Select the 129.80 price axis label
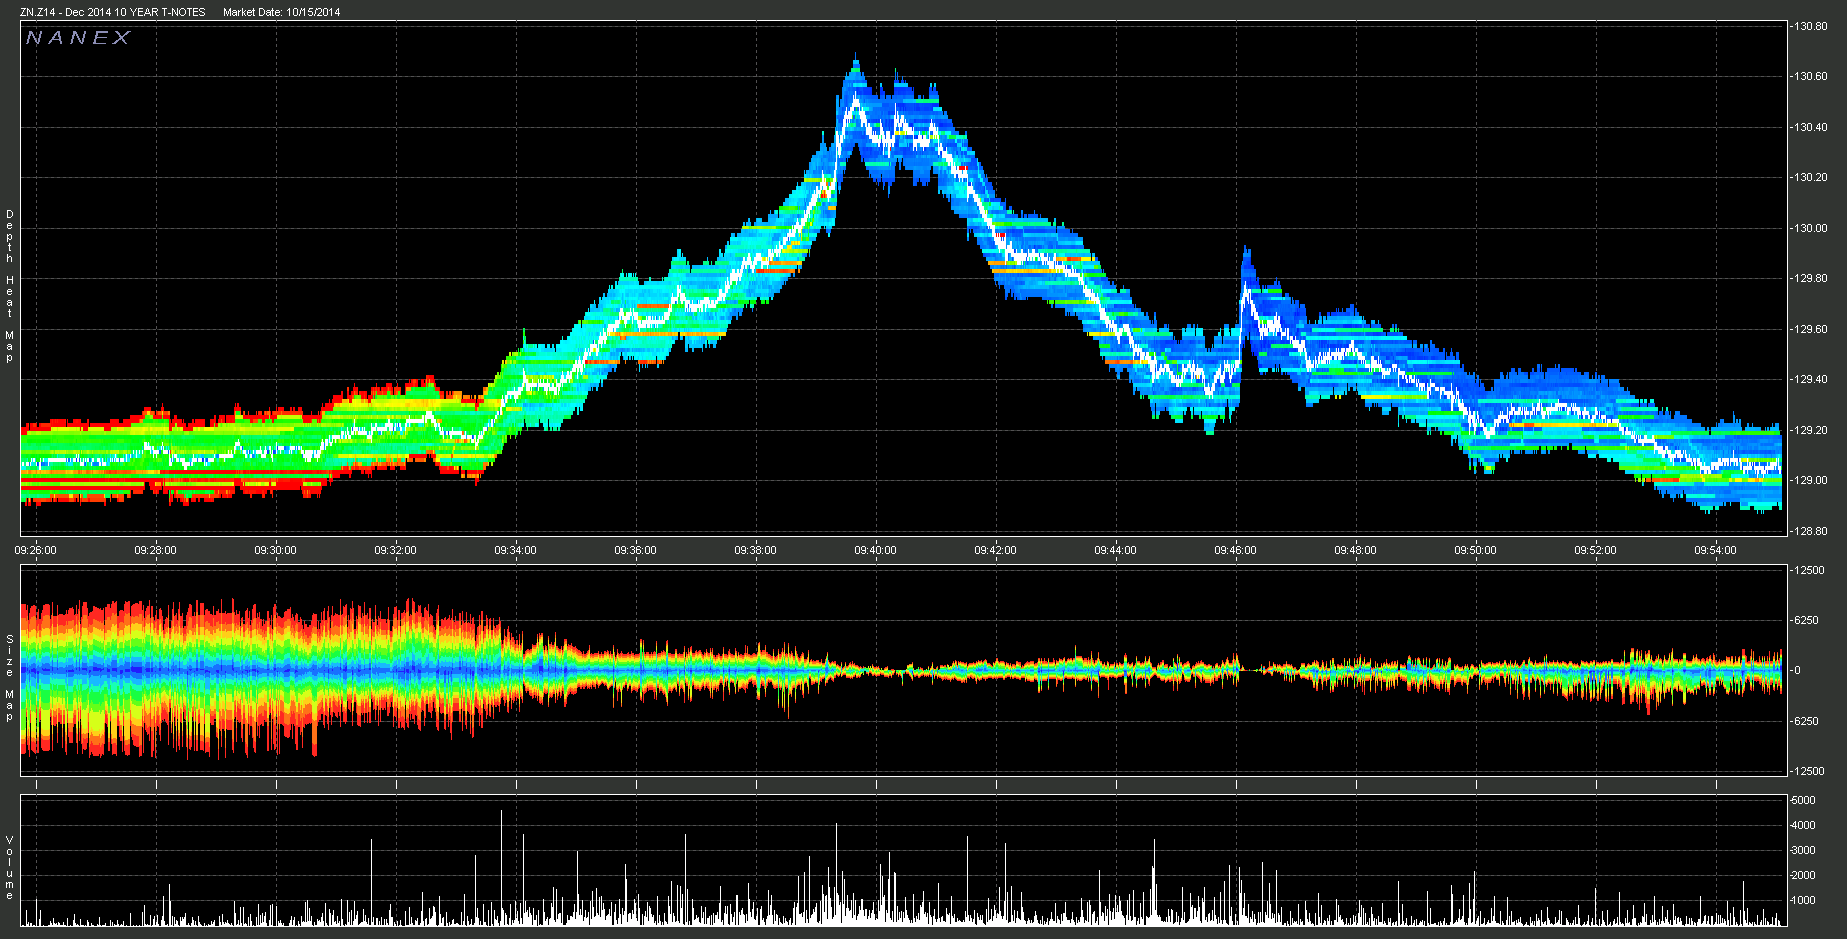 tap(1810, 278)
